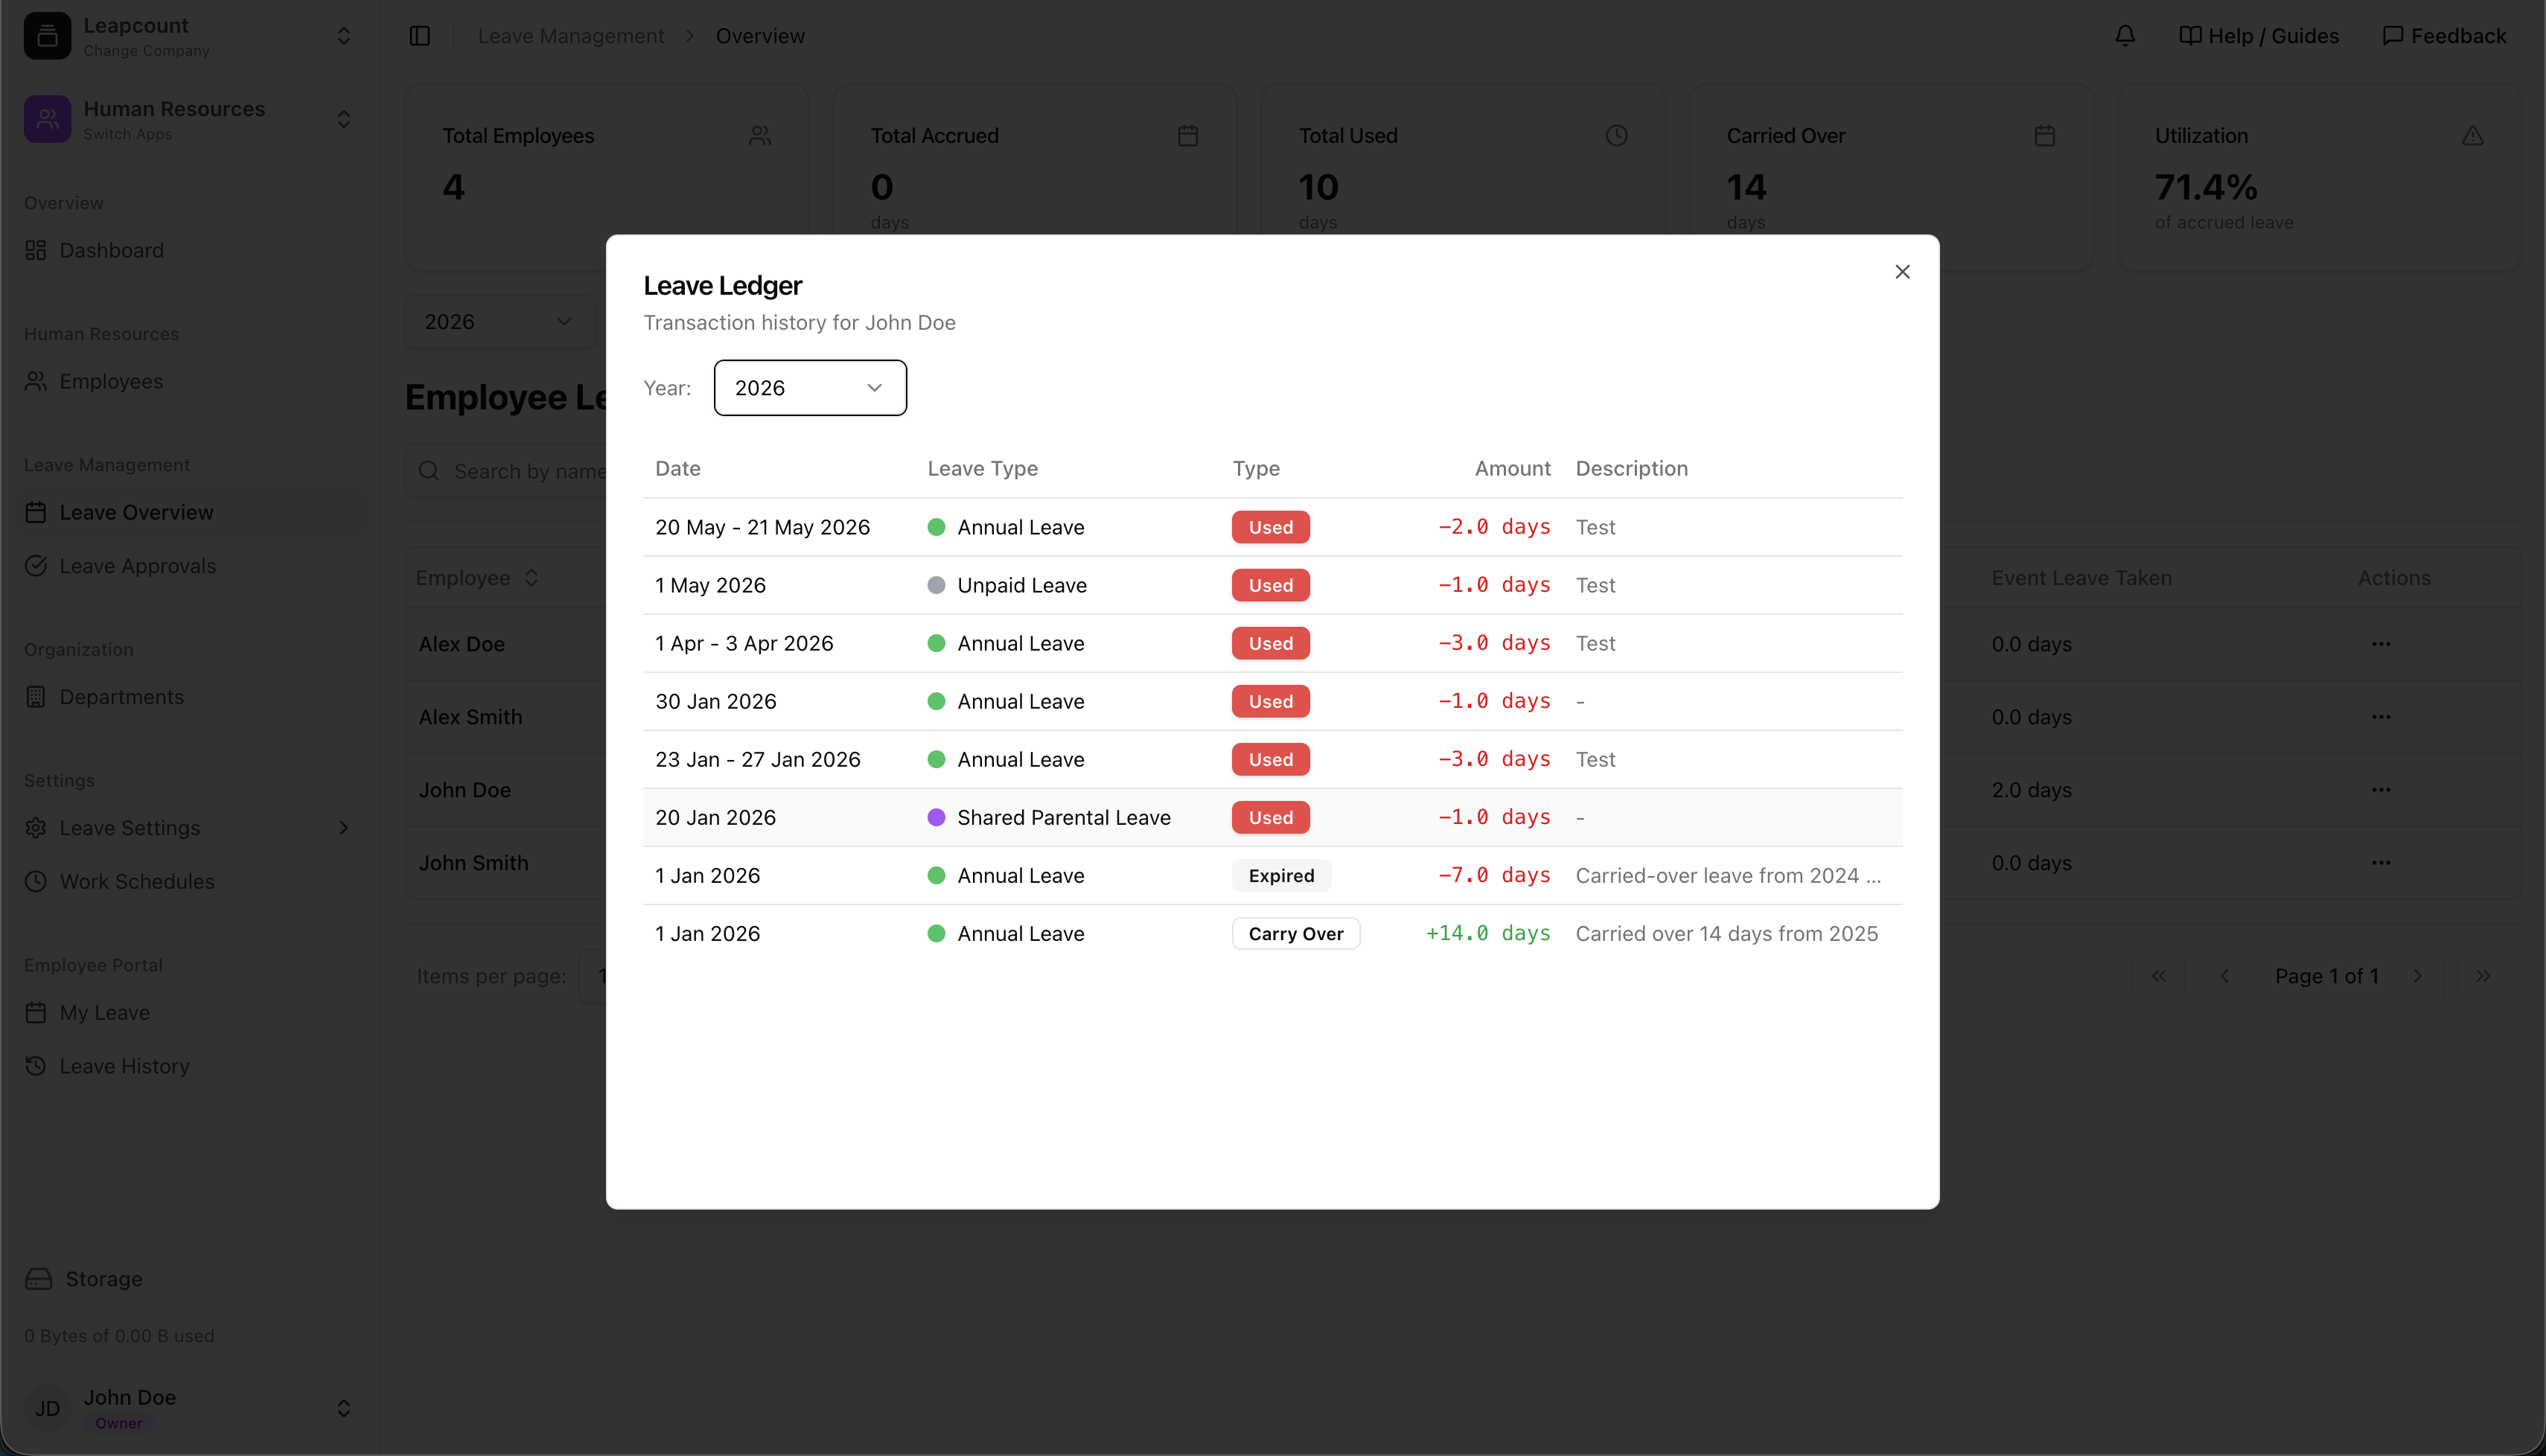
Task: Click the Expired badge
Action: (x=1281, y=875)
